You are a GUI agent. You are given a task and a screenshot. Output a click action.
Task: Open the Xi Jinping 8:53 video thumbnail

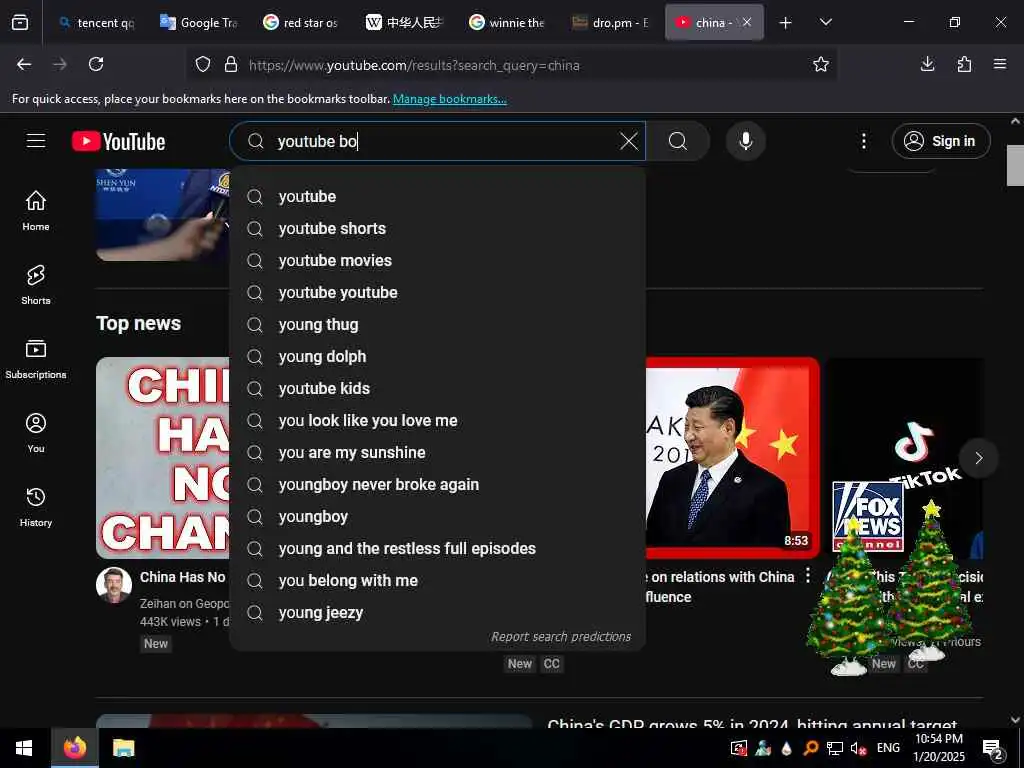click(x=732, y=458)
